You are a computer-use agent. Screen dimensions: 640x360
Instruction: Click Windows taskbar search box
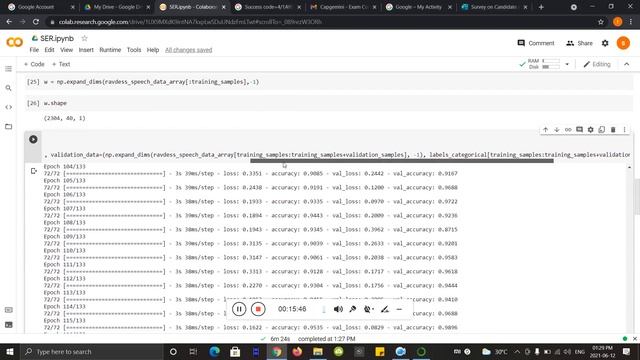tap(92, 351)
